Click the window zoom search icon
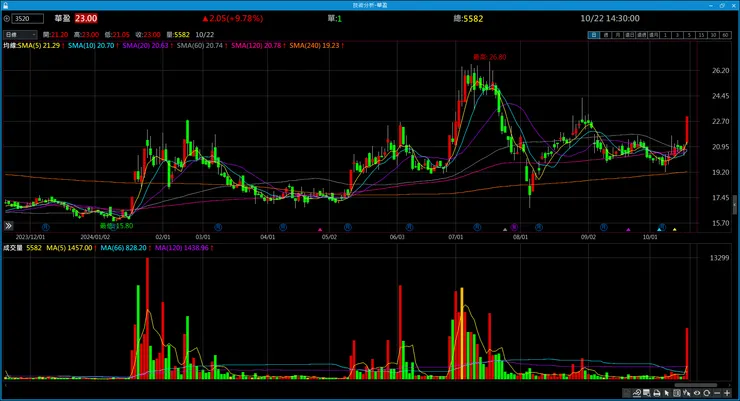The image size is (740, 401). 647,393
